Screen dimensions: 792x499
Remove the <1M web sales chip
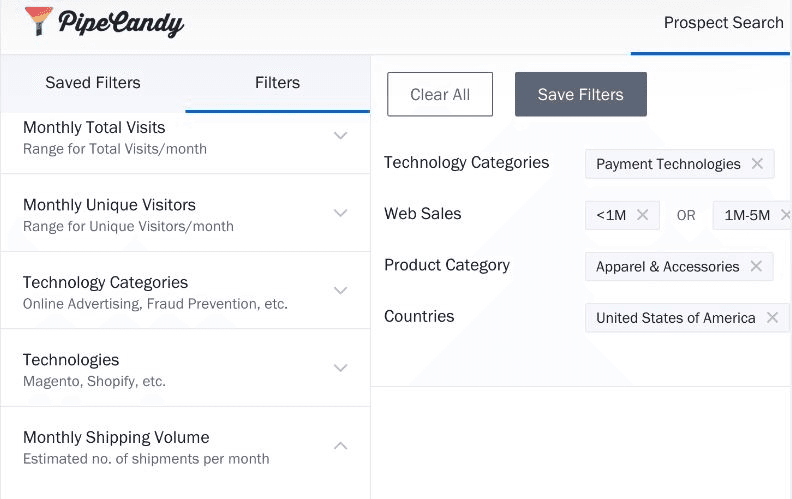coord(642,215)
